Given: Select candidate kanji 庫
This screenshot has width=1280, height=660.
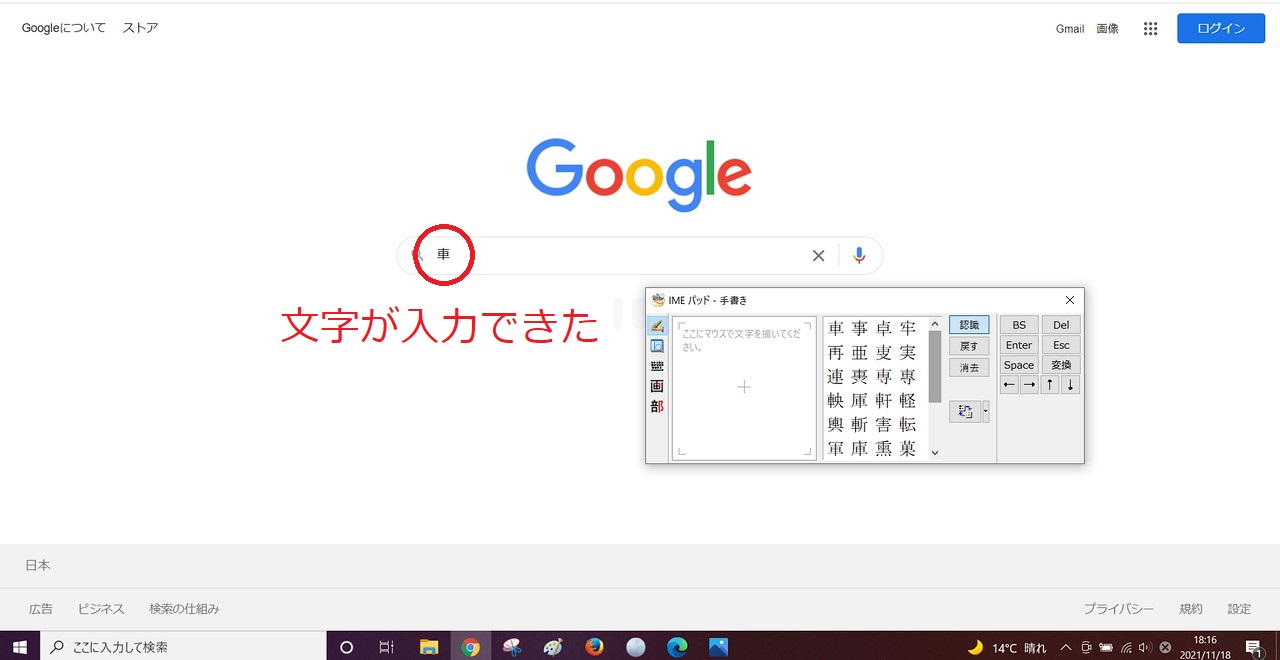Looking at the screenshot, I should 860,449.
